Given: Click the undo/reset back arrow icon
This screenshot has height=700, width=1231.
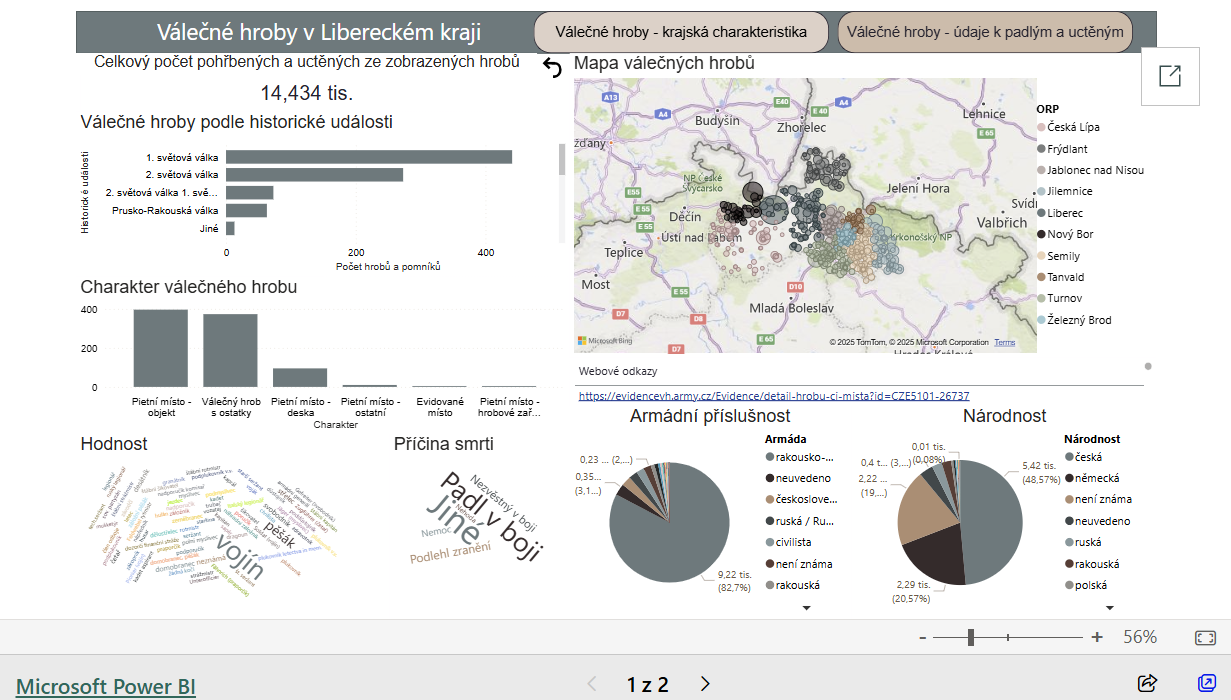Looking at the screenshot, I should point(552,67).
